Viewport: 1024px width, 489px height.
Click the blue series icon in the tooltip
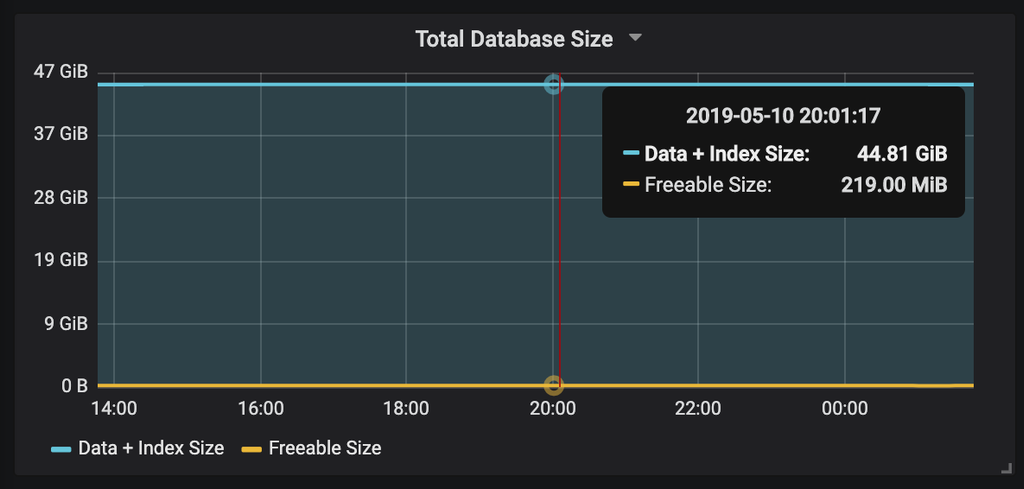click(631, 154)
